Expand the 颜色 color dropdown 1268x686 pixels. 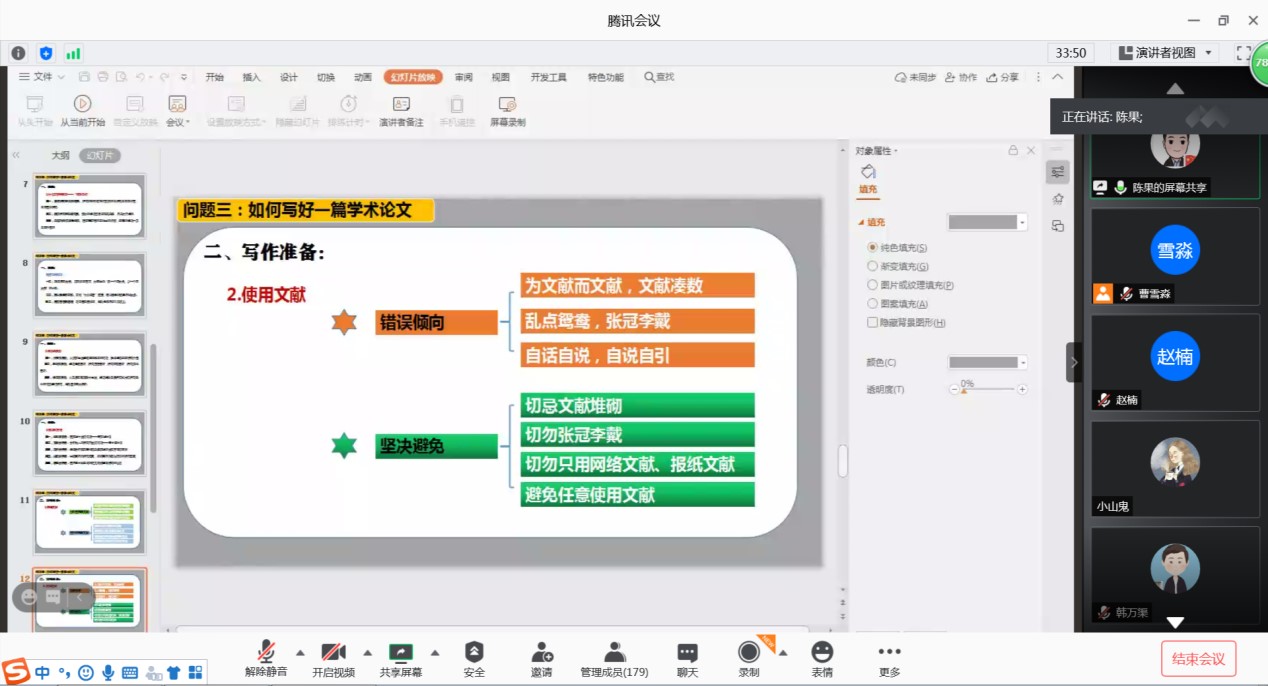1022,363
